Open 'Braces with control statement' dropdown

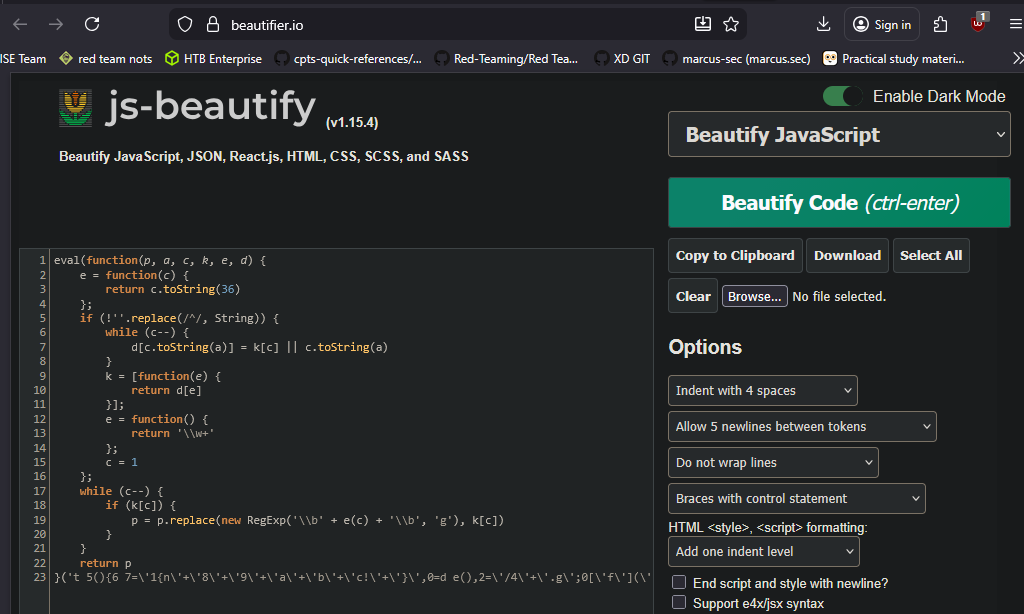pyautogui.click(x=796, y=498)
